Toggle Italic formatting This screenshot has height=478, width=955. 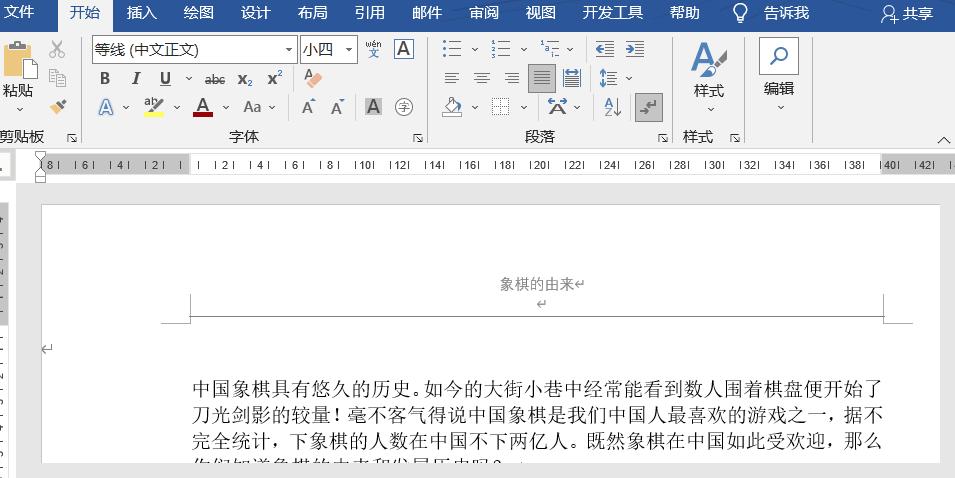(x=135, y=78)
